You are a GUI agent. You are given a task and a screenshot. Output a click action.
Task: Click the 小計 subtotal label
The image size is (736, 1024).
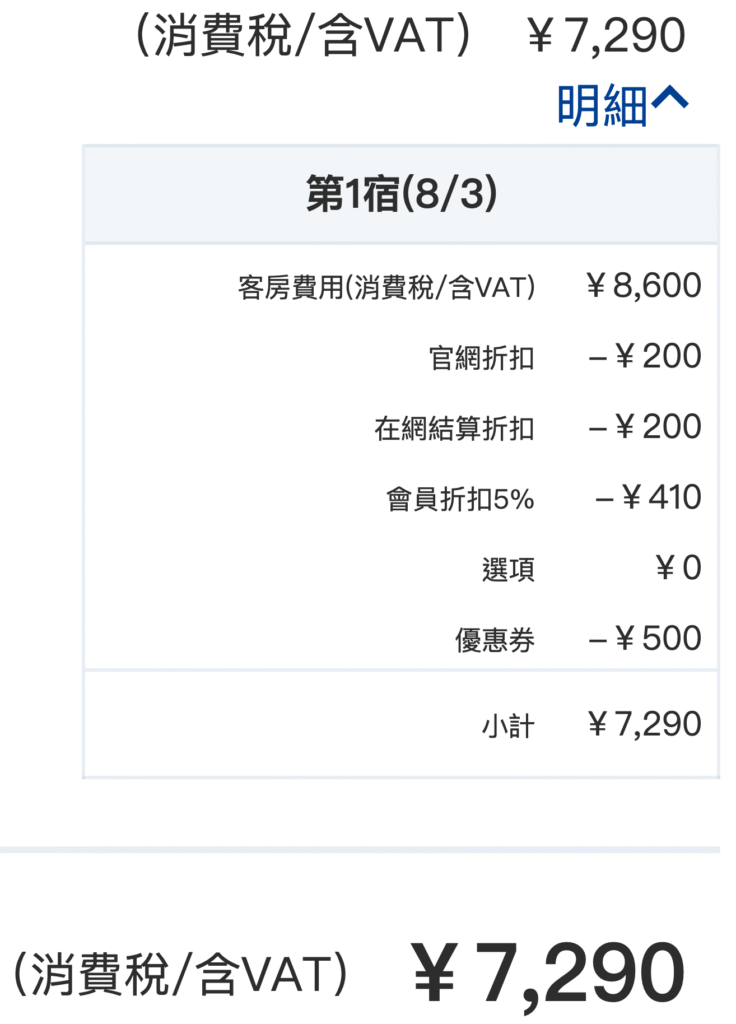coord(506,726)
